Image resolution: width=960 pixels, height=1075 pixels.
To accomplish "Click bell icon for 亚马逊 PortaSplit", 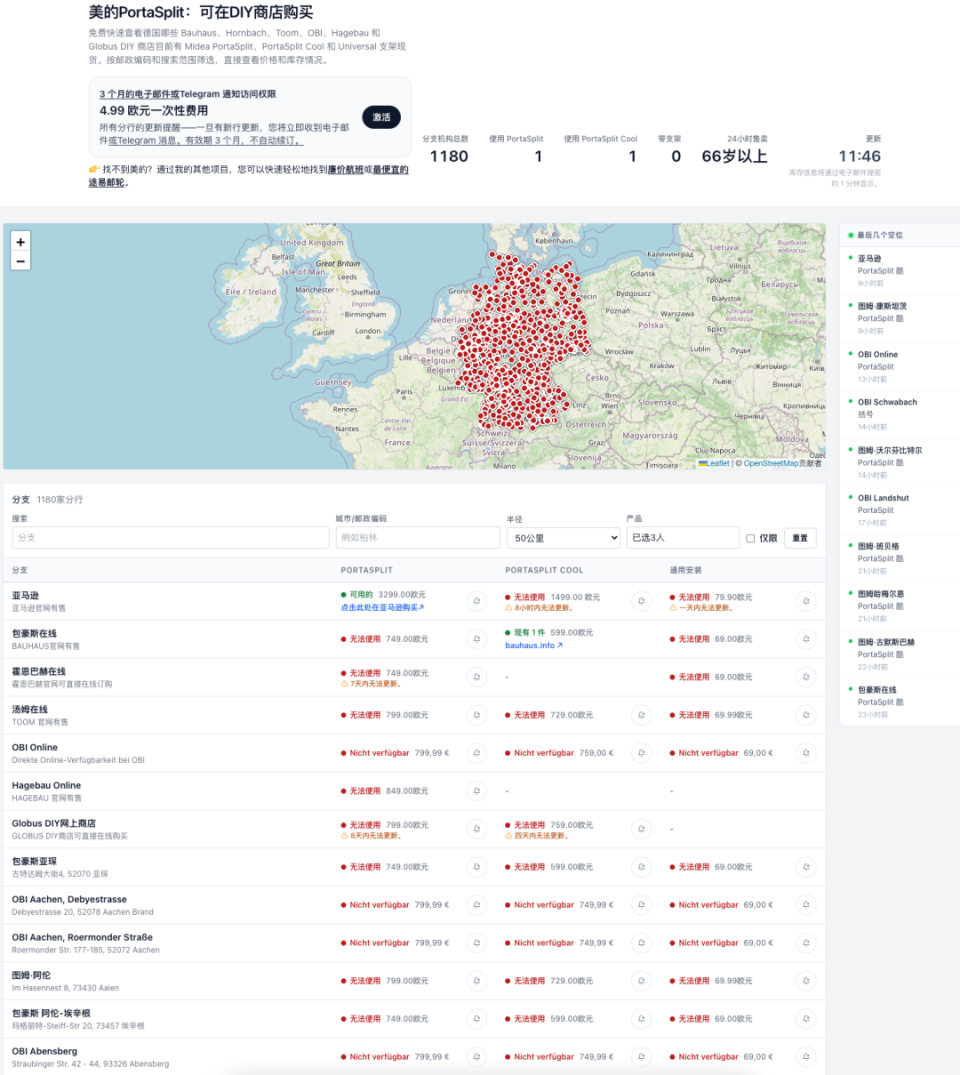I will click(x=477, y=601).
